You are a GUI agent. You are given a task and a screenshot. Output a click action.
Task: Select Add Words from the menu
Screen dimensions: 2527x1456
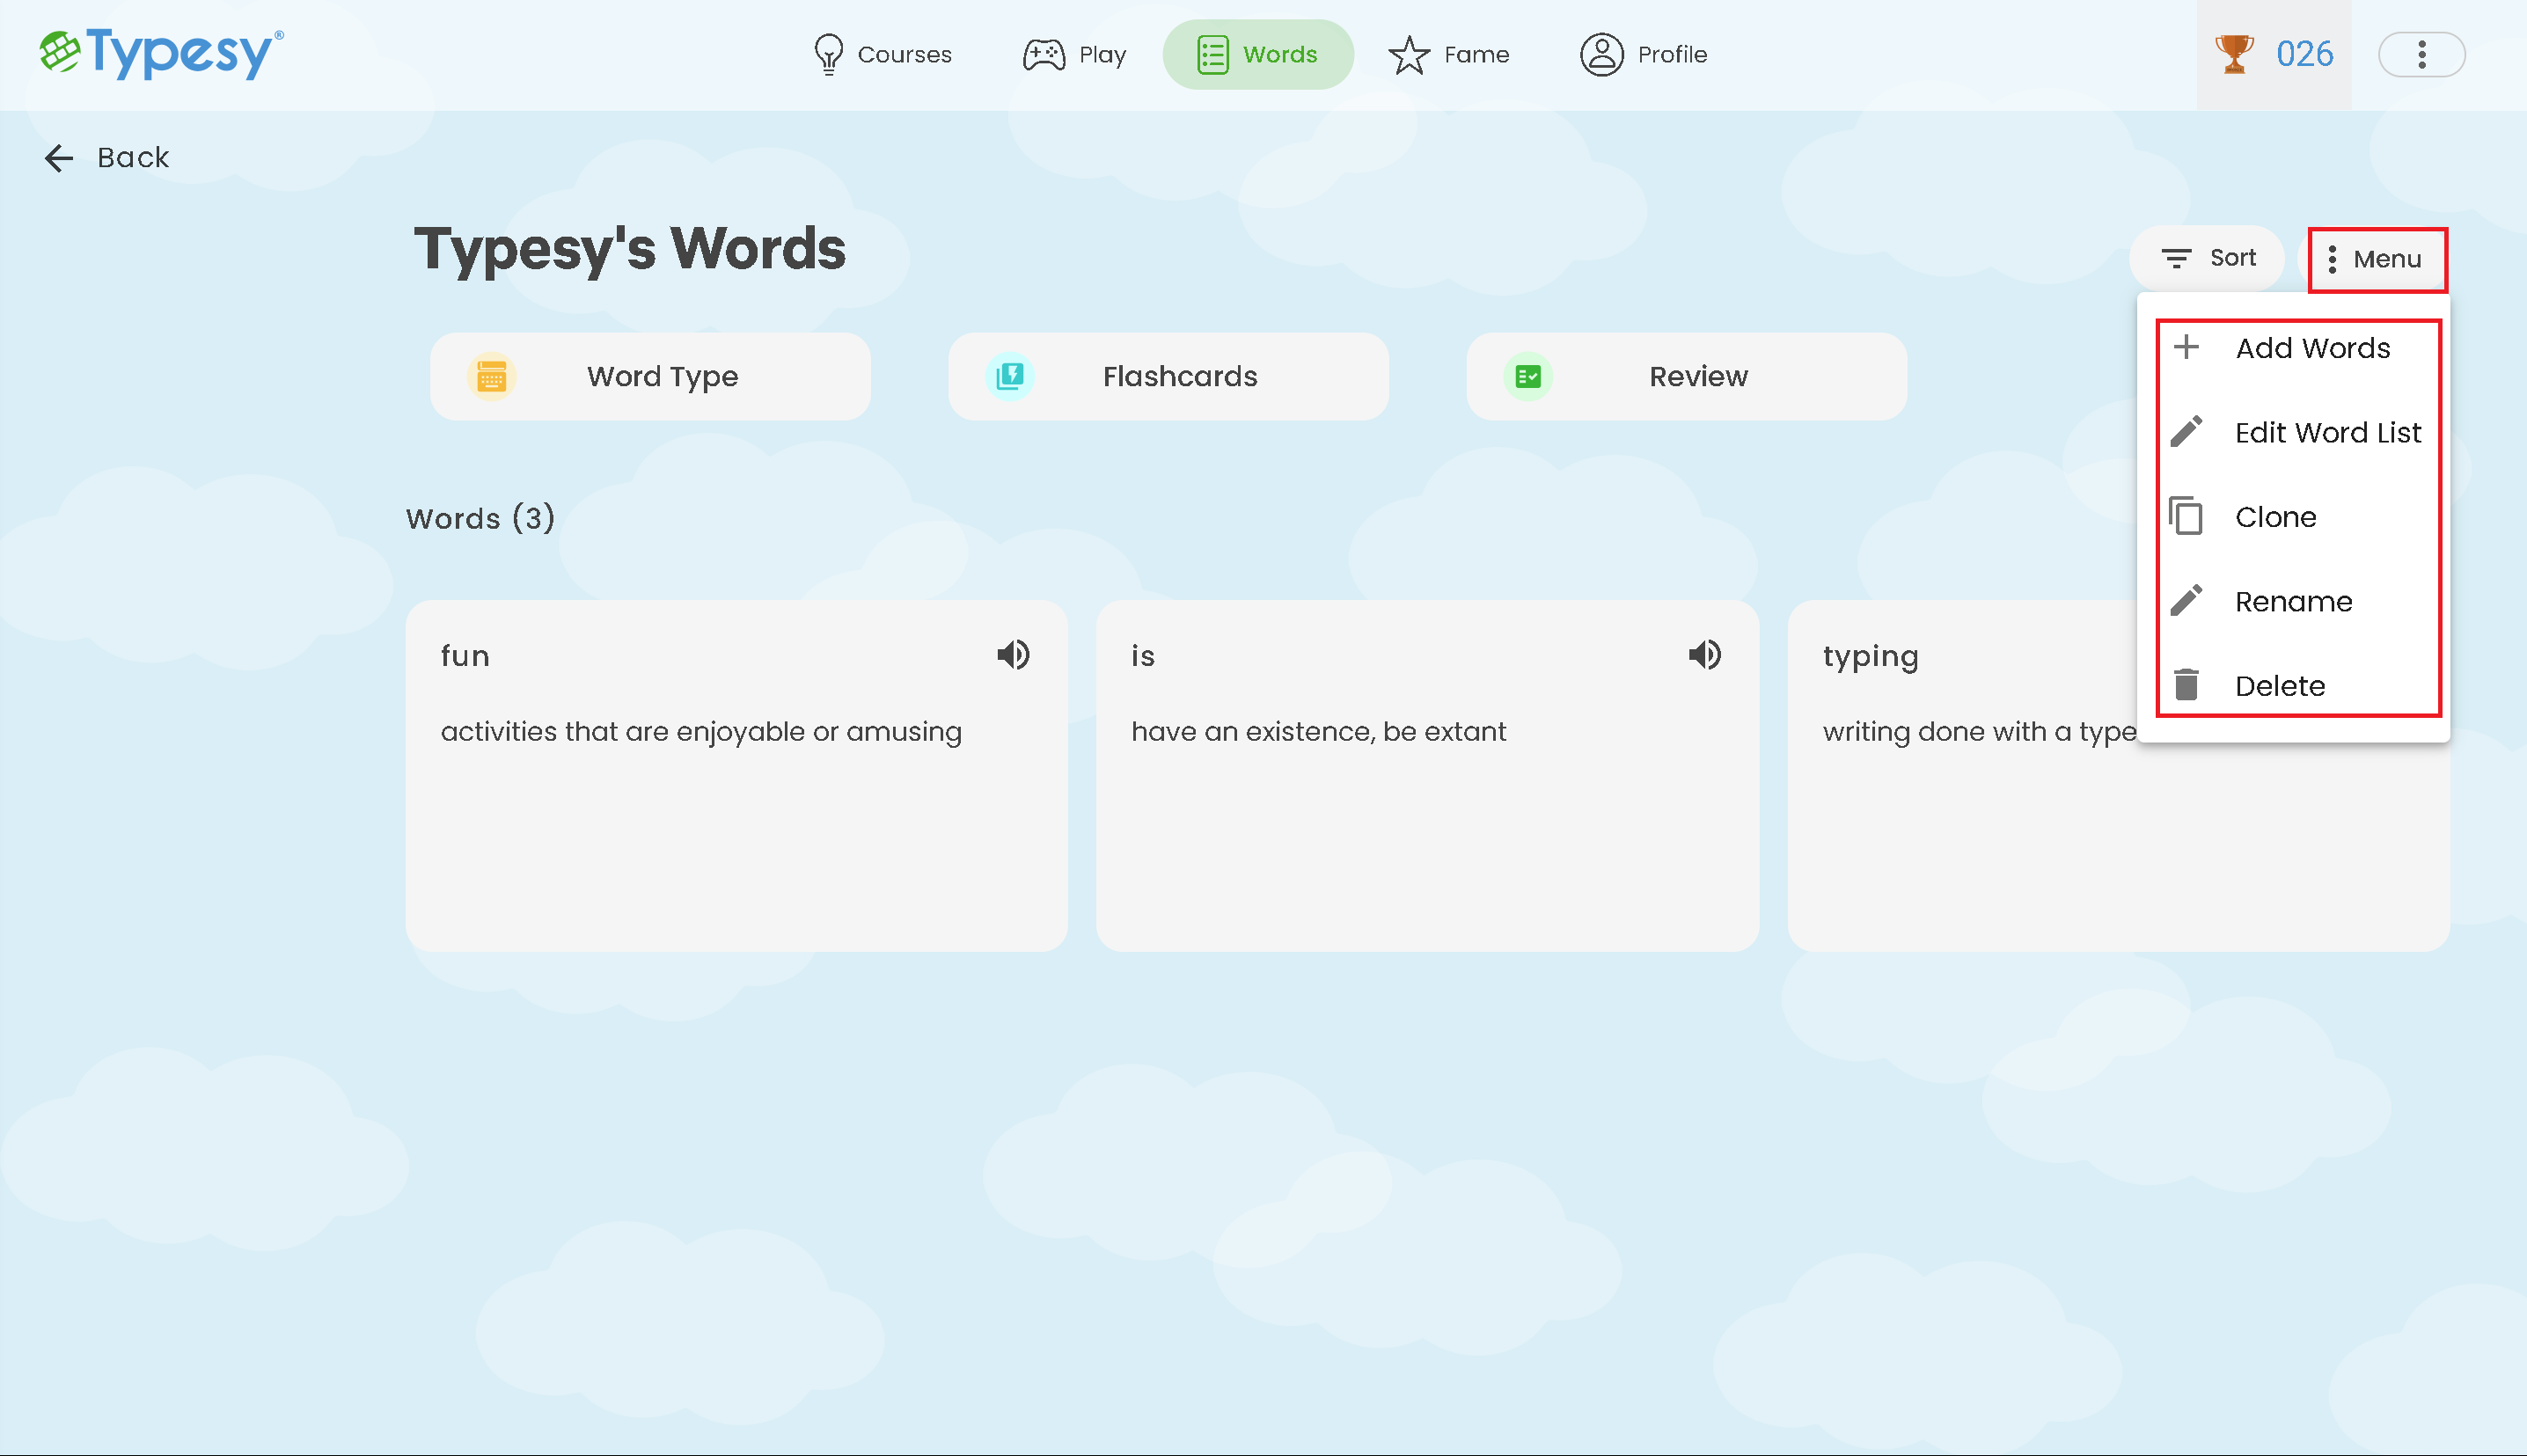2313,347
